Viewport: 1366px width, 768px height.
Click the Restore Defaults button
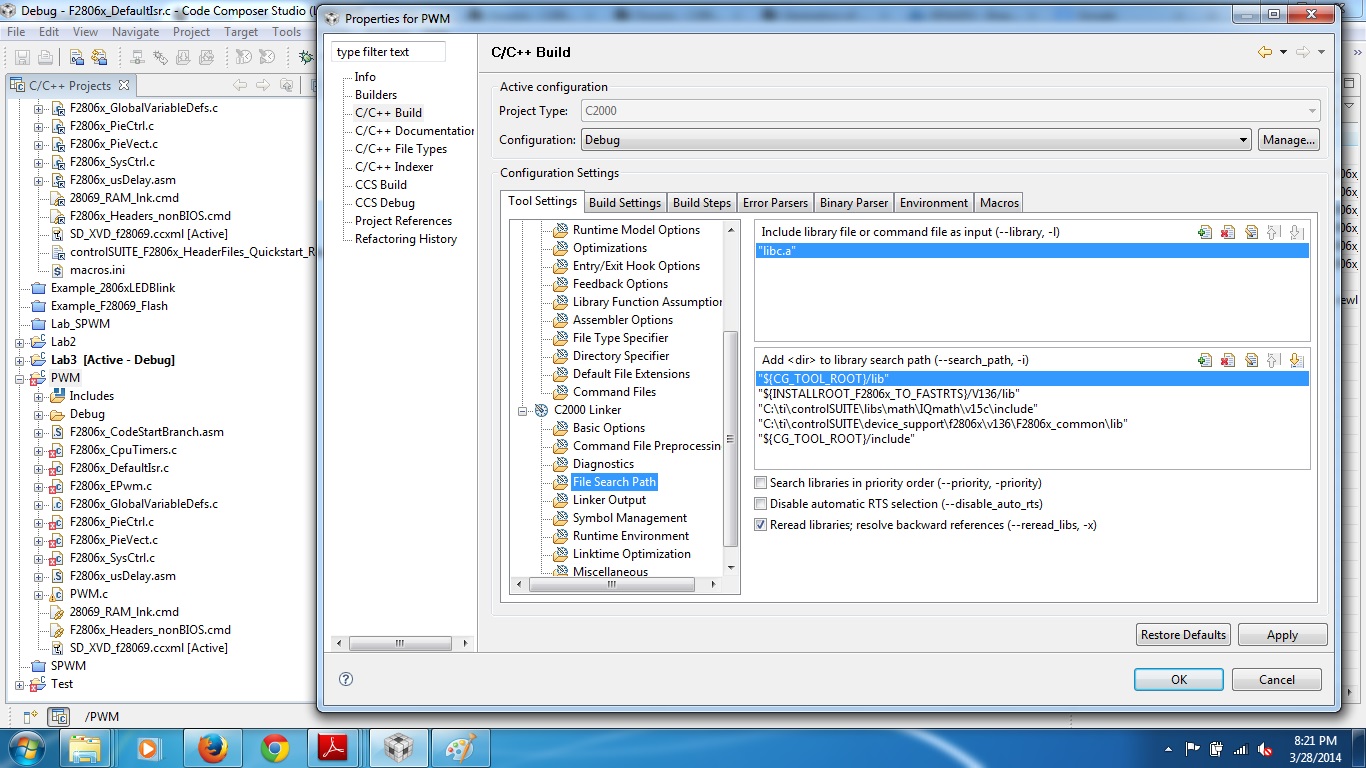click(1182, 634)
